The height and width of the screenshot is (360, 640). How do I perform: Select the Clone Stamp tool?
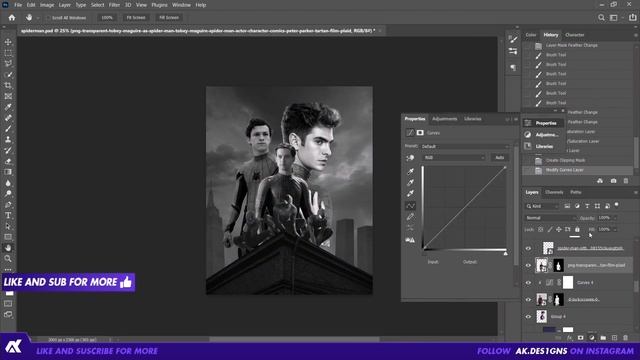(x=8, y=139)
